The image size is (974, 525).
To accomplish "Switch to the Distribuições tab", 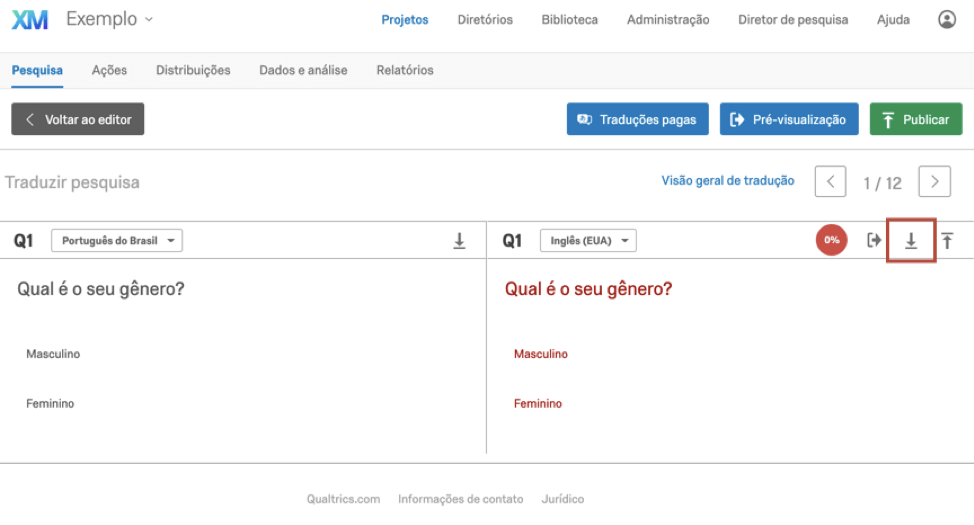I will coord(193,70).
